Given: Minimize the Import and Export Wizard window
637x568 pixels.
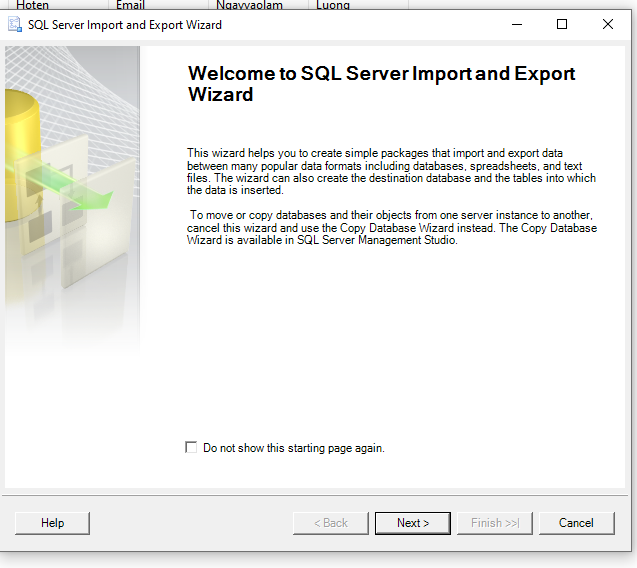Looking at the screenshot, I should (516, 25).
